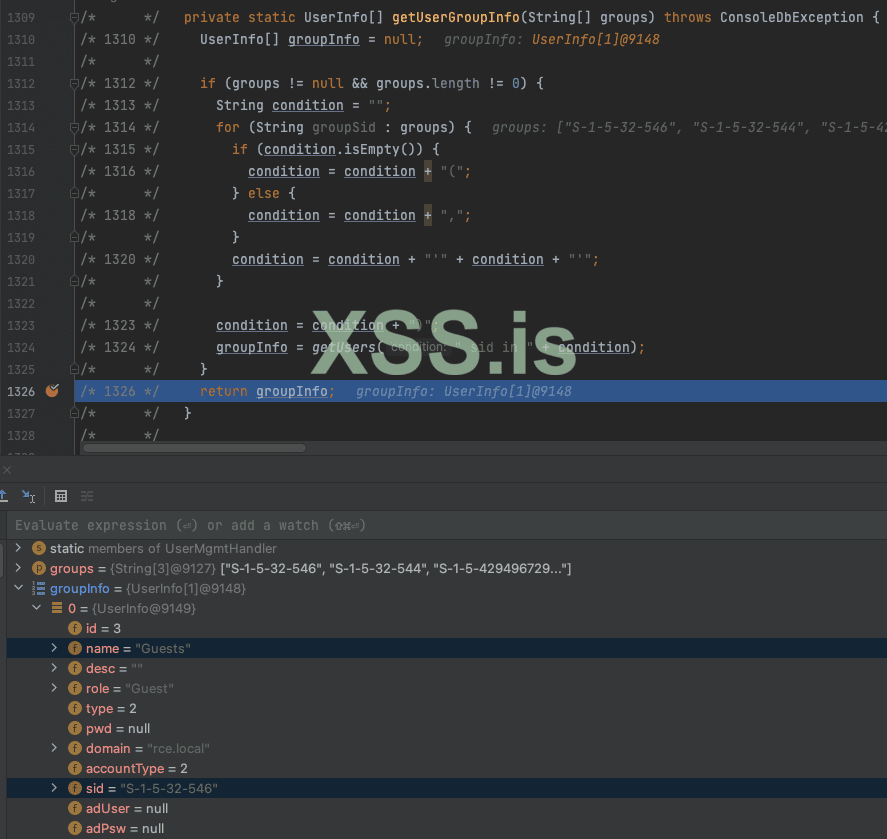Close the evaluate expression panel with its X

tap(7, 469)
